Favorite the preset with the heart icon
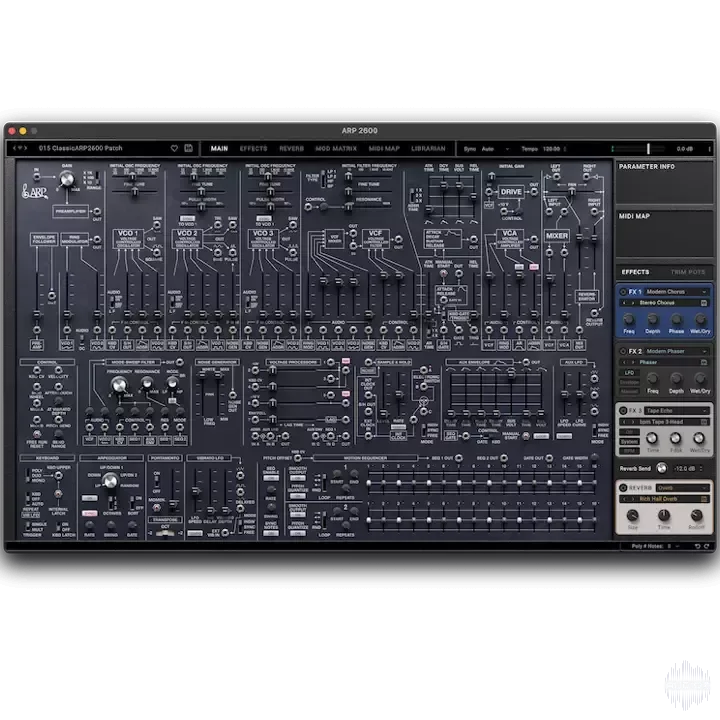 tap(174, 148)
